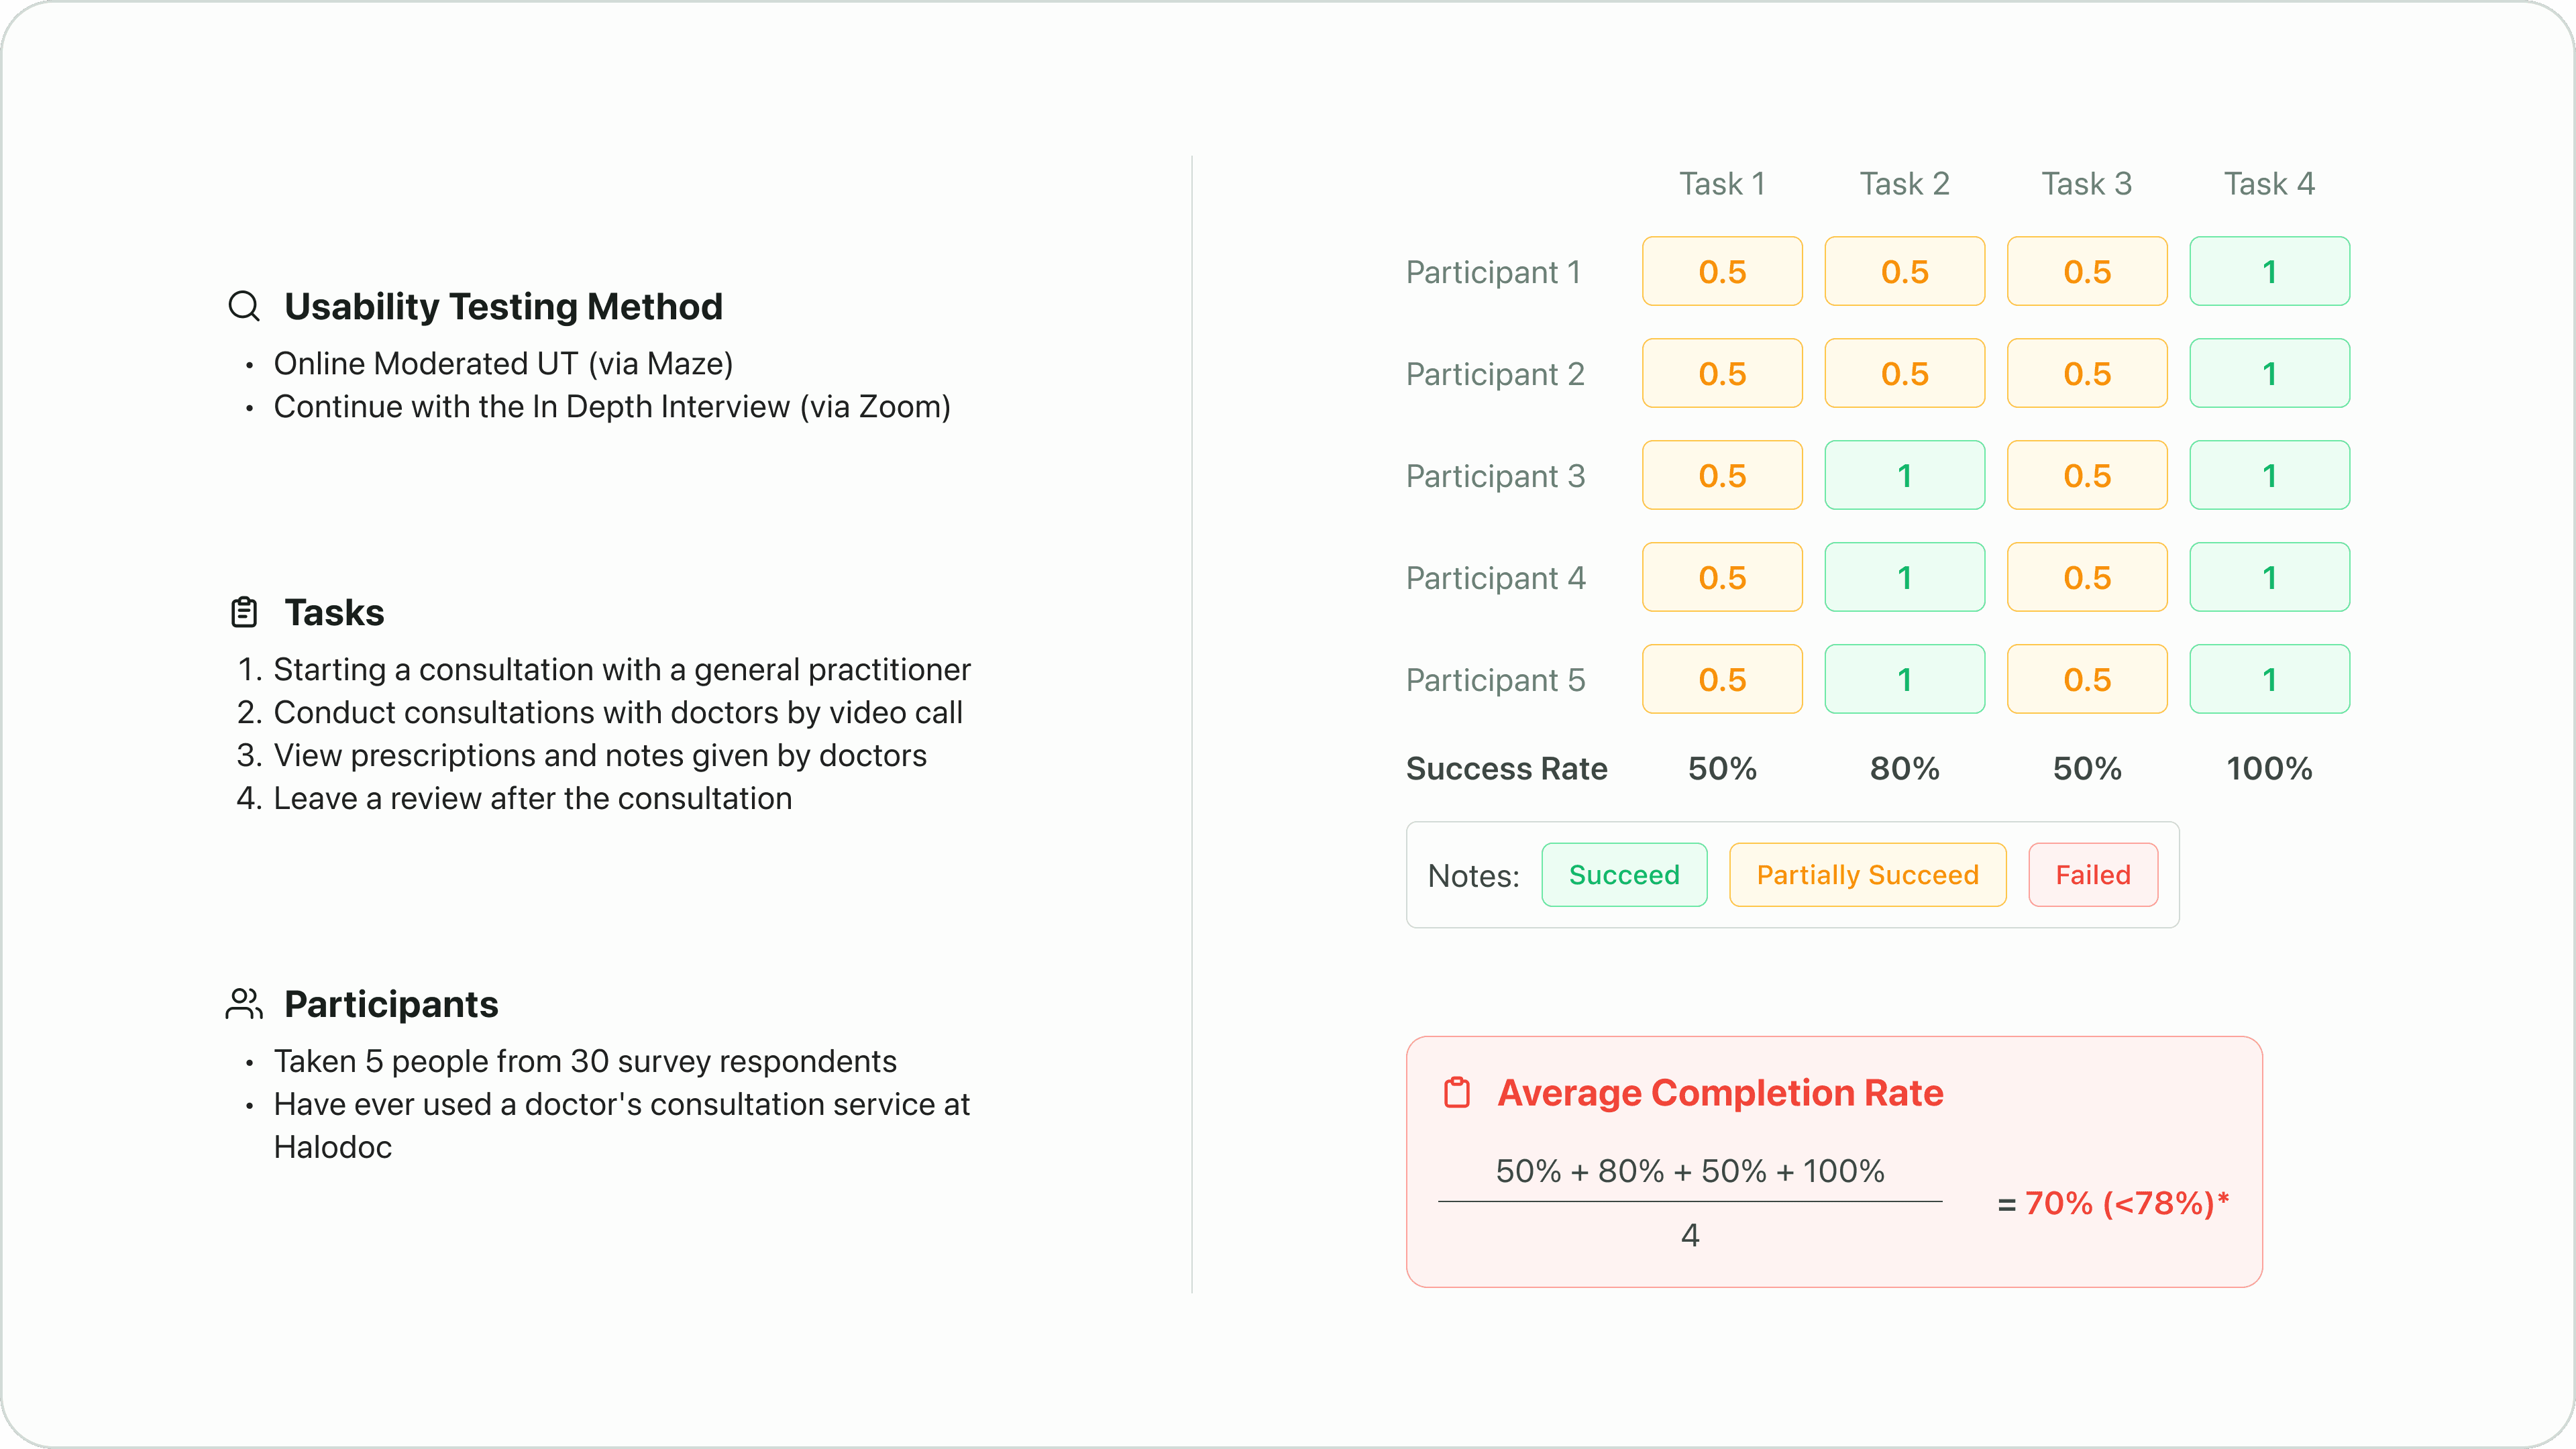Viewport: 2576px width, 1449px height.
Task: Click the 100% success rate under Task 4
Action: click(x=2269, y=768)
